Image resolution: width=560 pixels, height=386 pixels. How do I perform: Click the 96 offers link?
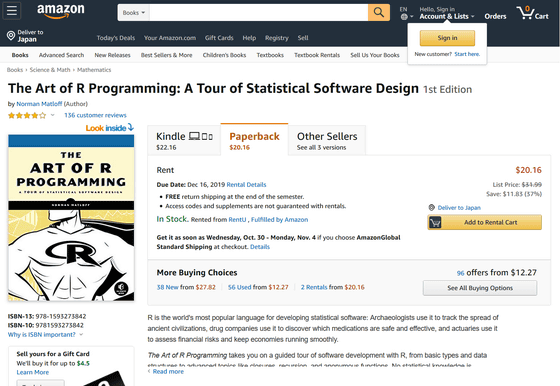(460, 273)
